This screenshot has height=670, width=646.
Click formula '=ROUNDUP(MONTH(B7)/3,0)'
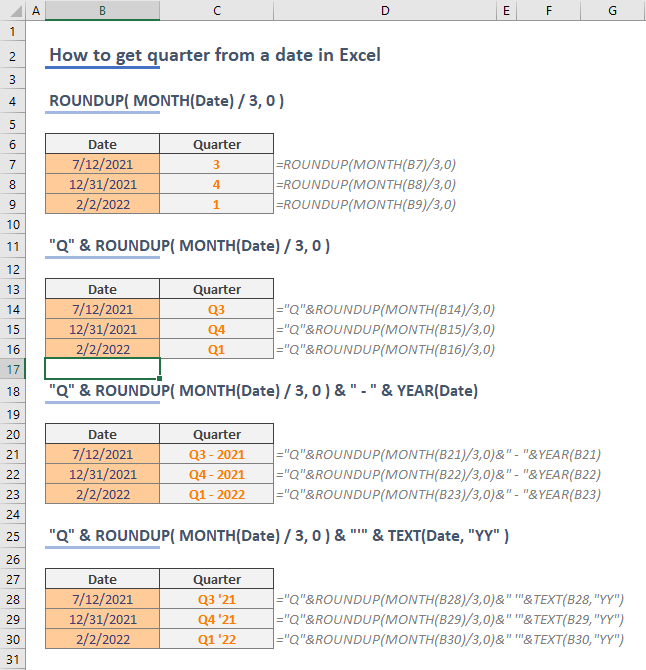366,165
